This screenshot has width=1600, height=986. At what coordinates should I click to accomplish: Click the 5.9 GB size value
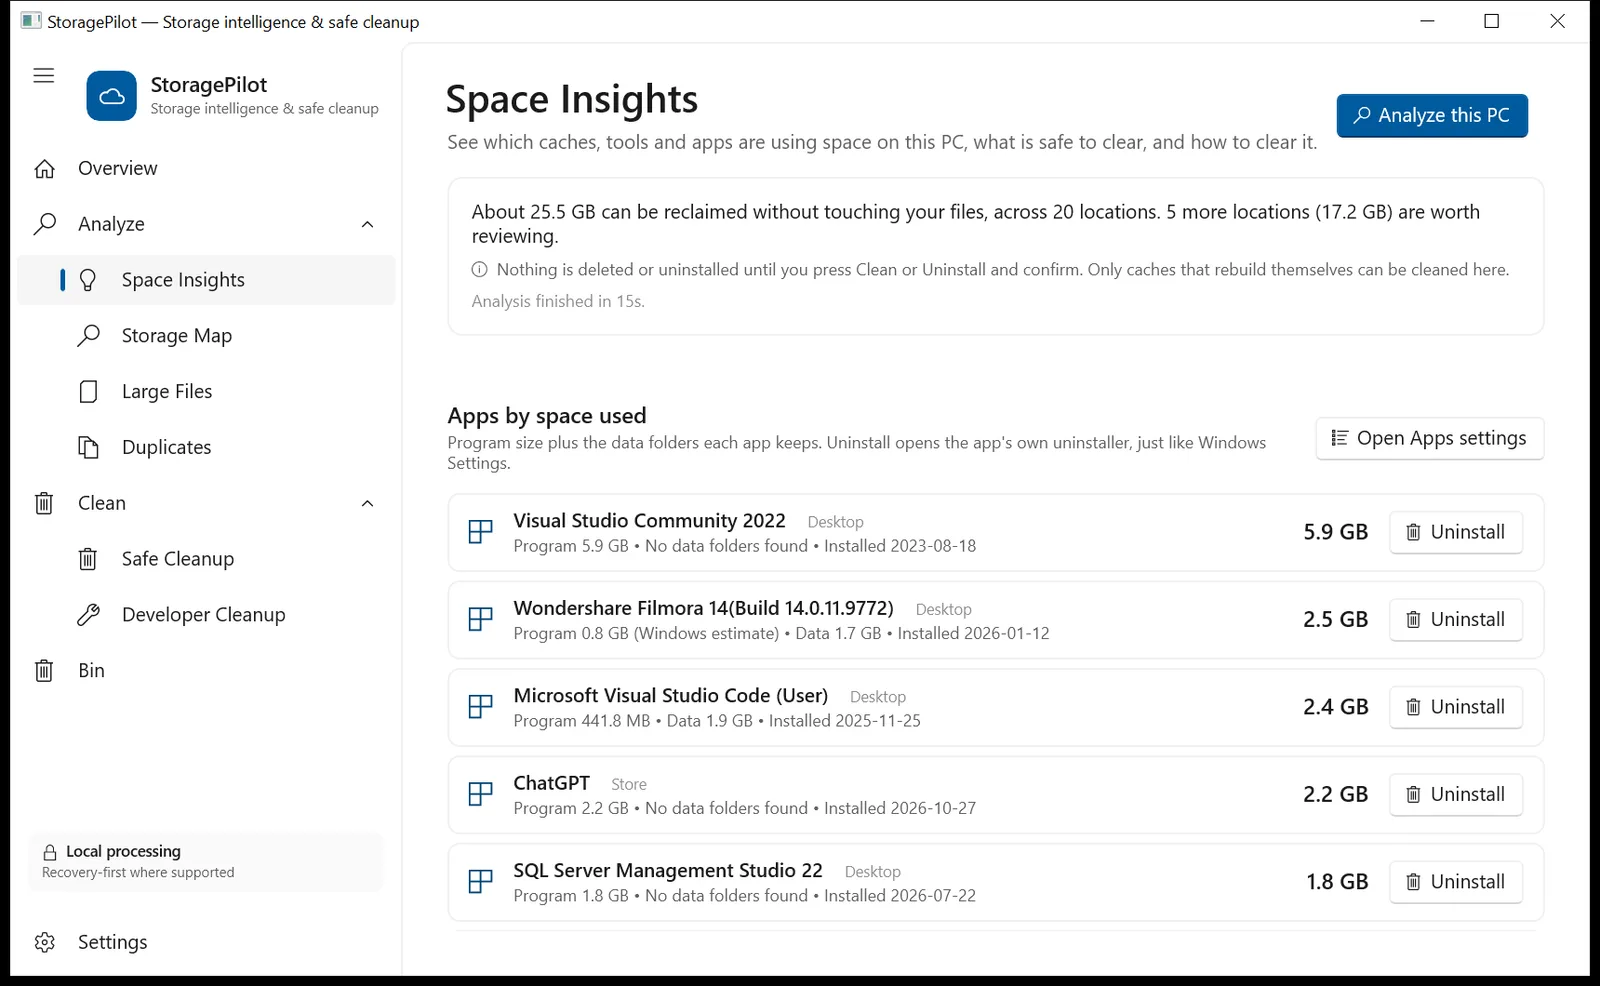pos(1335,532)
